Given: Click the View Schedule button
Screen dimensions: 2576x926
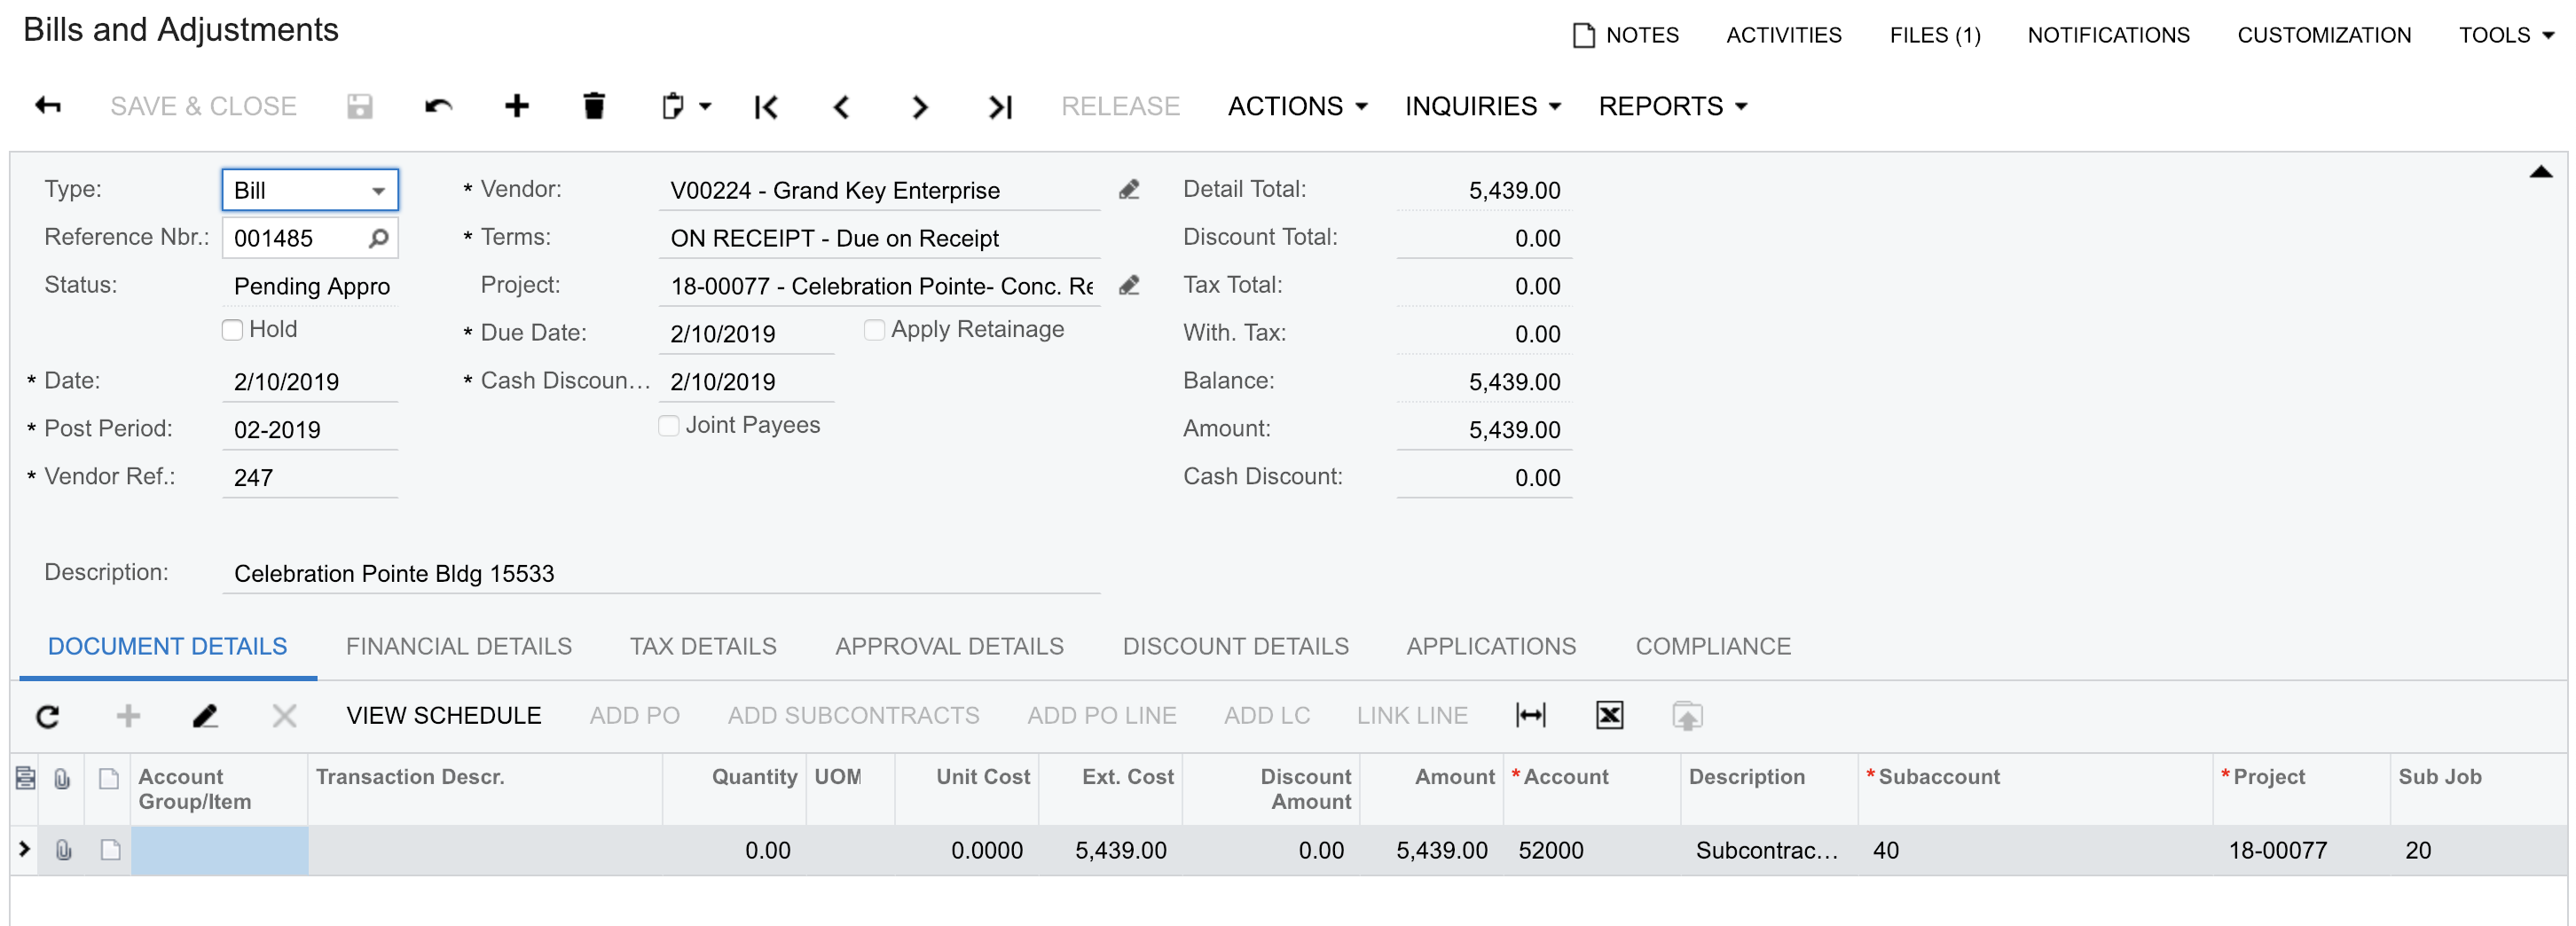Looking at the screenshot, I should (x=443, y=716).
